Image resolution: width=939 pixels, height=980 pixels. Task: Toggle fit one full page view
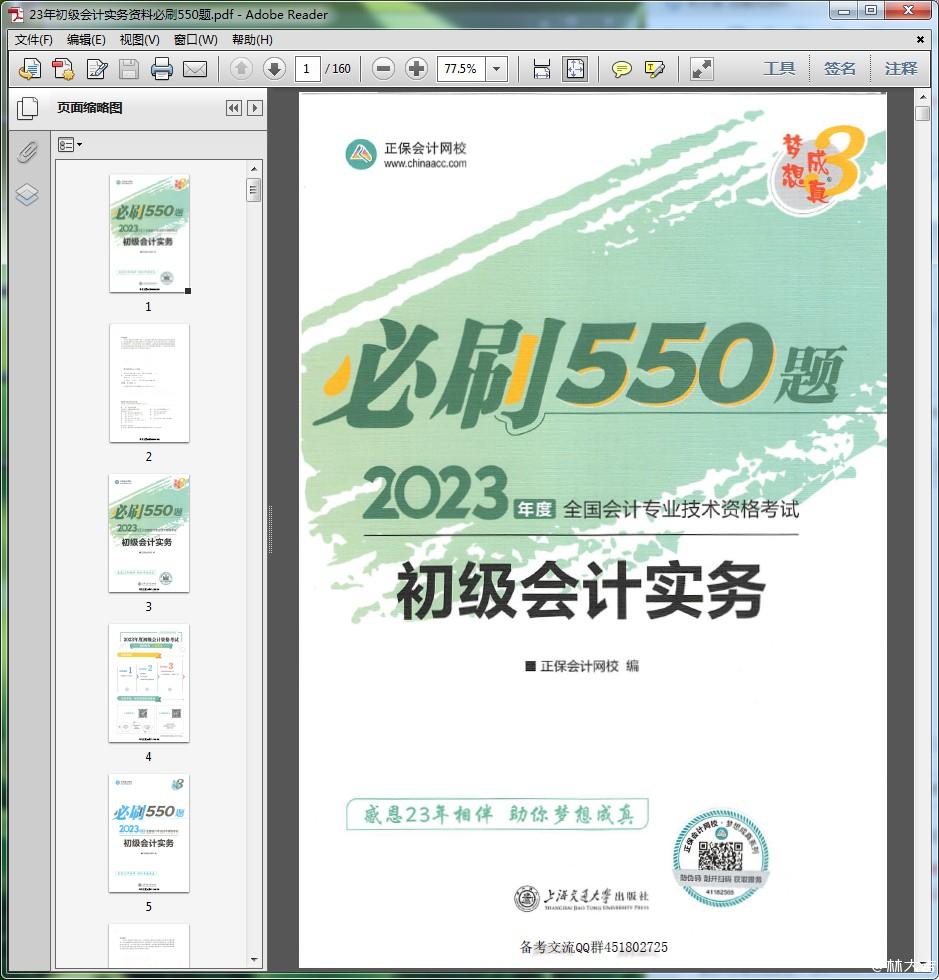pyautogui.click(x=575, y=69)
